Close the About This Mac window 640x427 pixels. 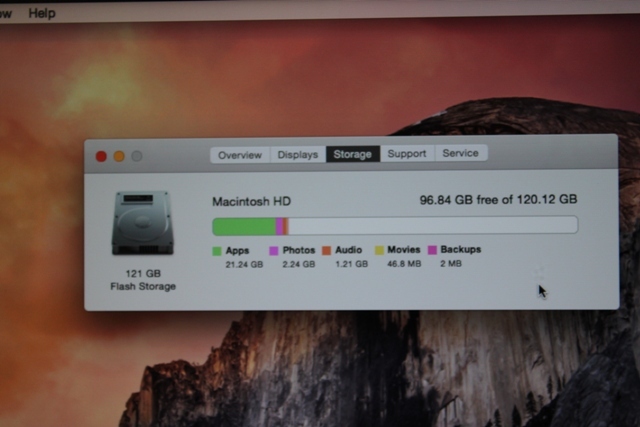101,156
